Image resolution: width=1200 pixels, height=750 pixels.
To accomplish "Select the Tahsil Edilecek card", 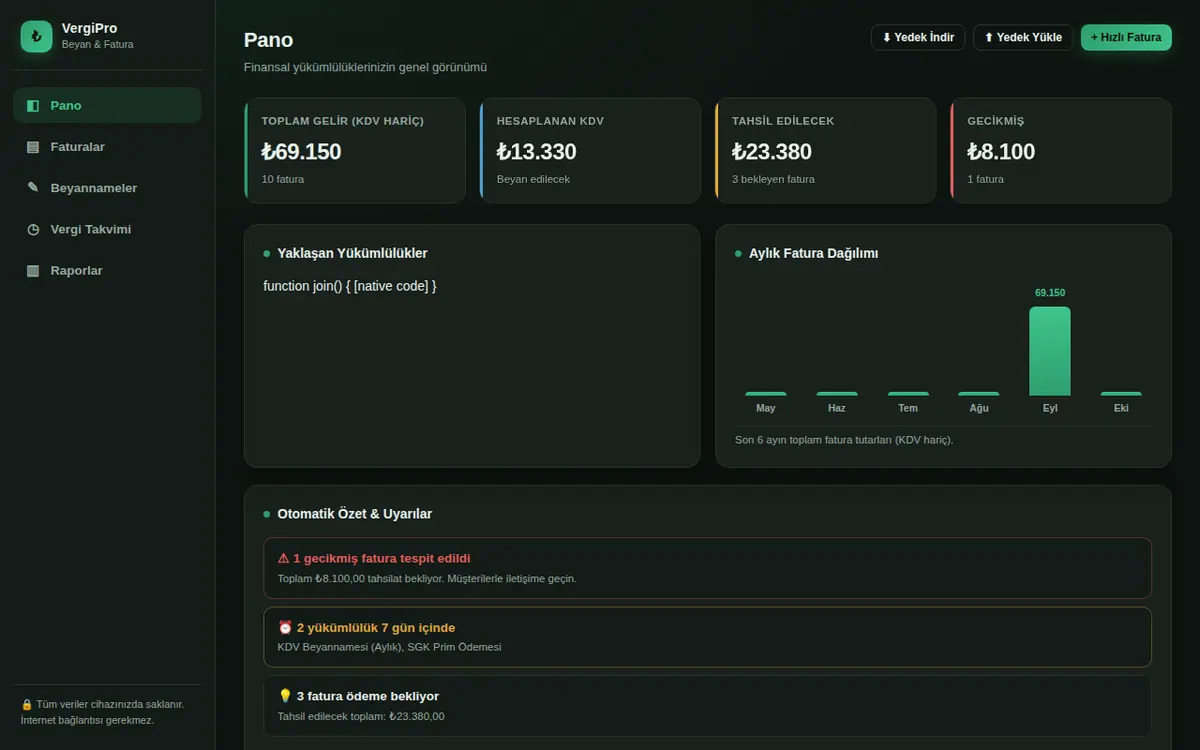I will [825, 150].
